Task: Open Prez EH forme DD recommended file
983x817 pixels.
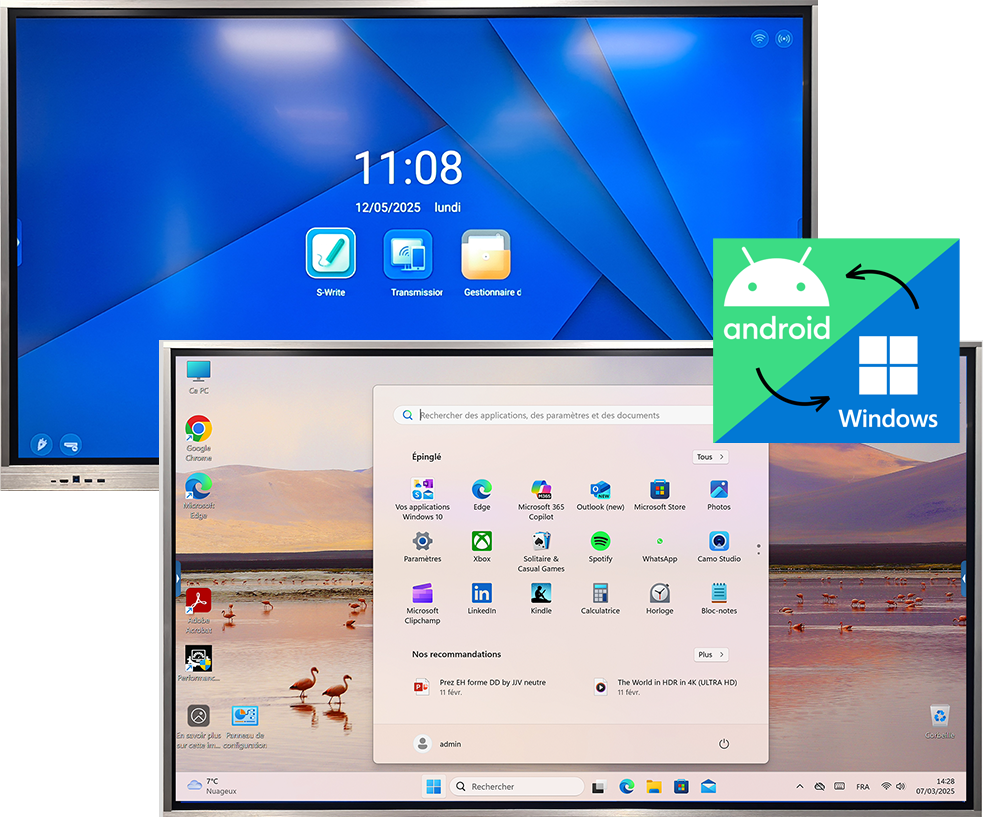Action: click(480, 687)
